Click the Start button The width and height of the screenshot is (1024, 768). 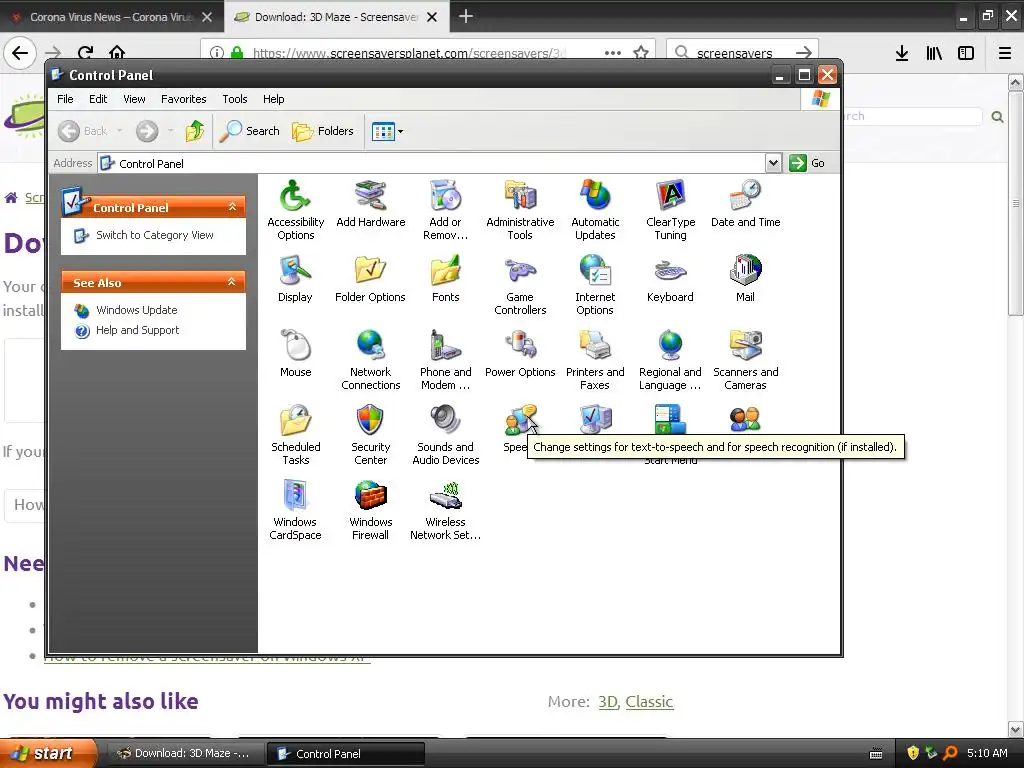(x=48, y=753)
